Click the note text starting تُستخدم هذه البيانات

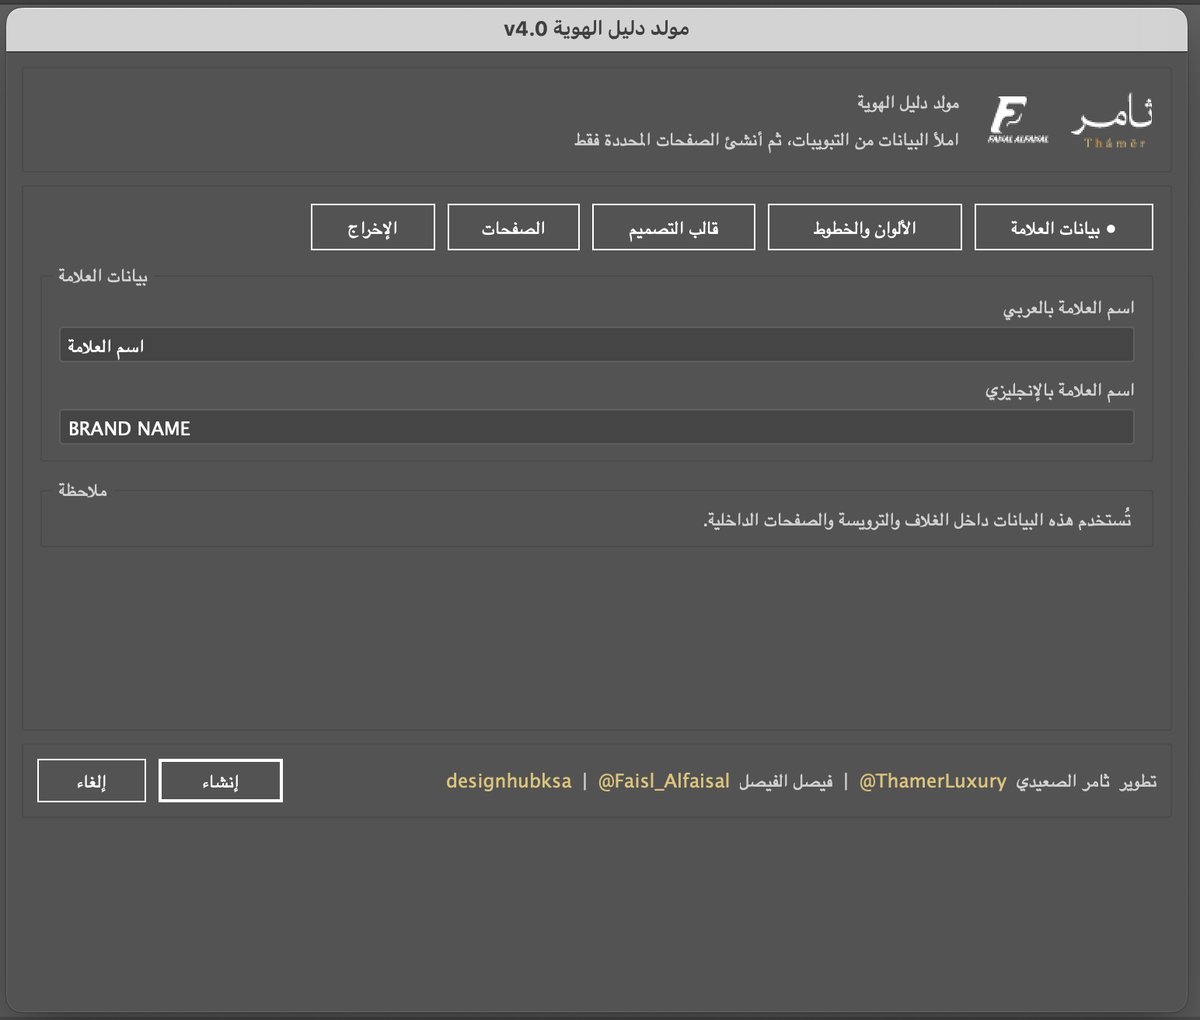click(917, 520)
